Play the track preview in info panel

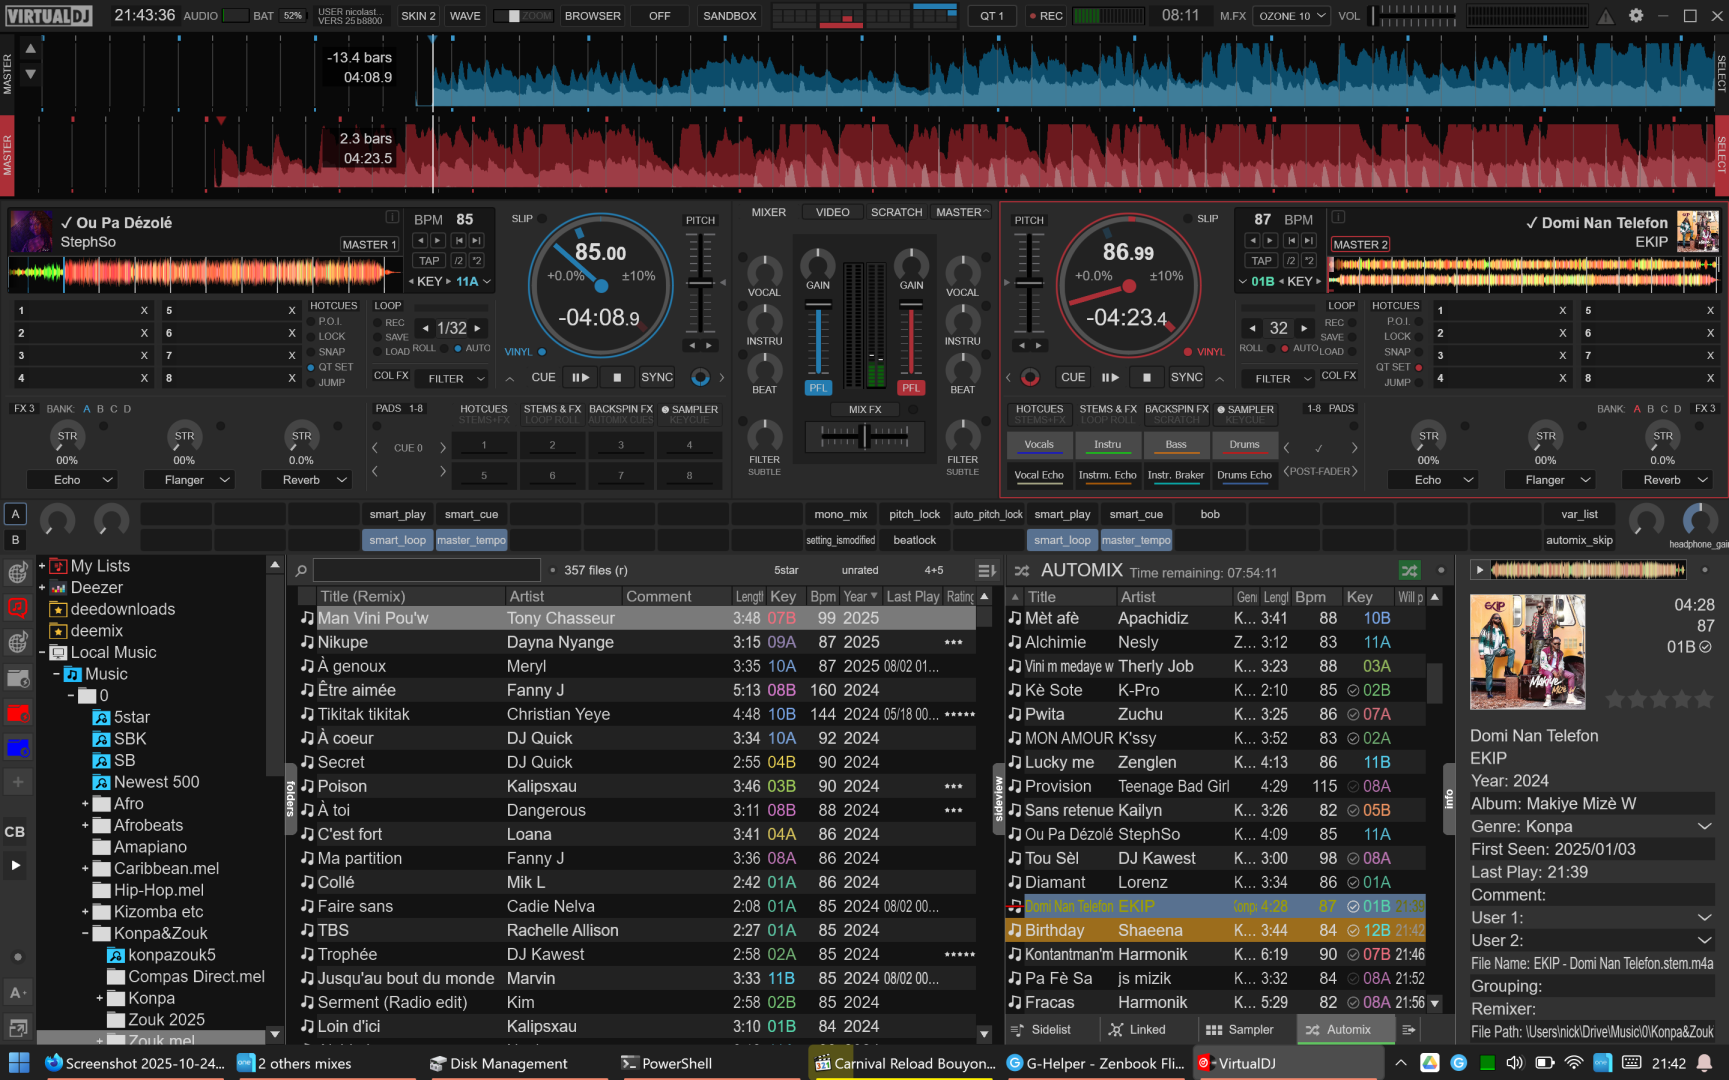tap(1480, 570)
